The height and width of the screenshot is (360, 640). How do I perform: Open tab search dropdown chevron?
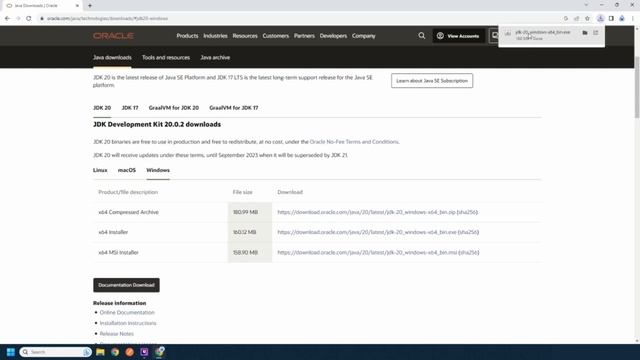click(586, 5)
